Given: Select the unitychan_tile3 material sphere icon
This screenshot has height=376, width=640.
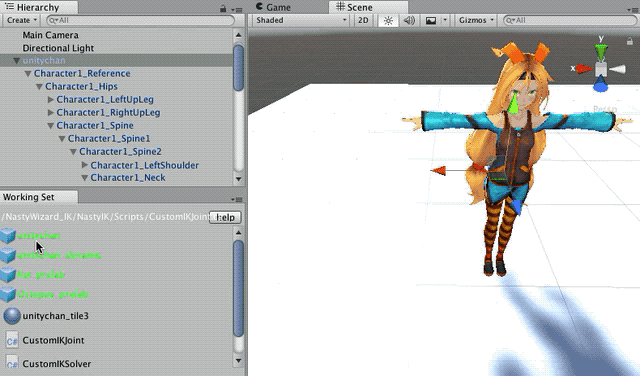Looking at the screenshot, I should tap(12, 316).
